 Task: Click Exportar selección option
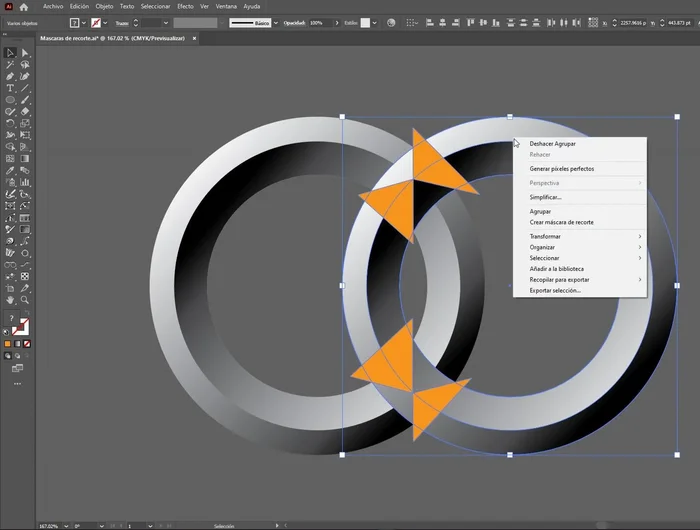click(x=555, y=290)
